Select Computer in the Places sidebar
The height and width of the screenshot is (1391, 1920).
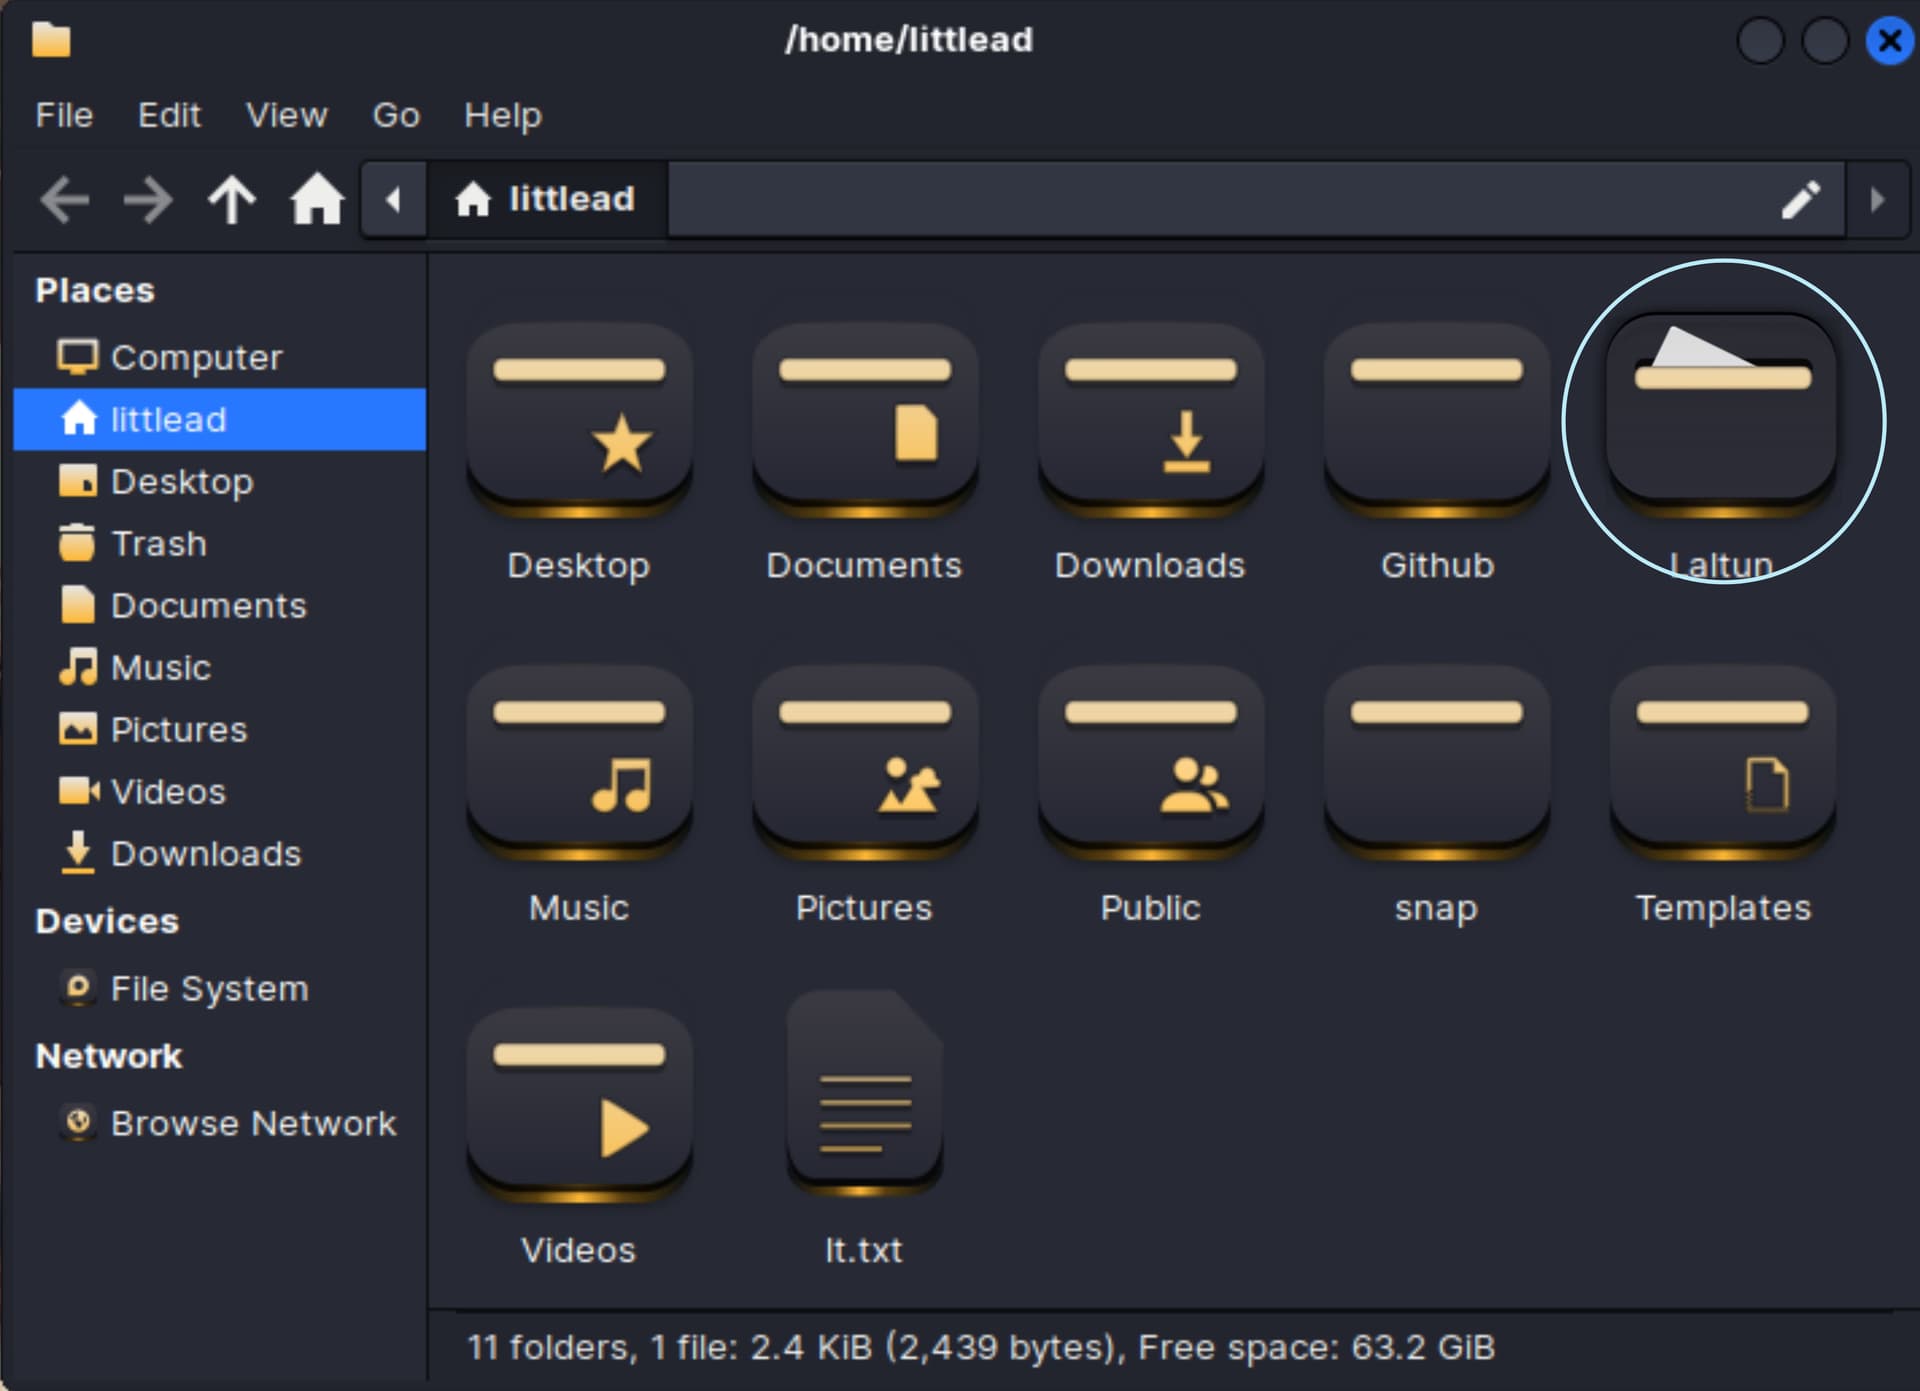220,357
